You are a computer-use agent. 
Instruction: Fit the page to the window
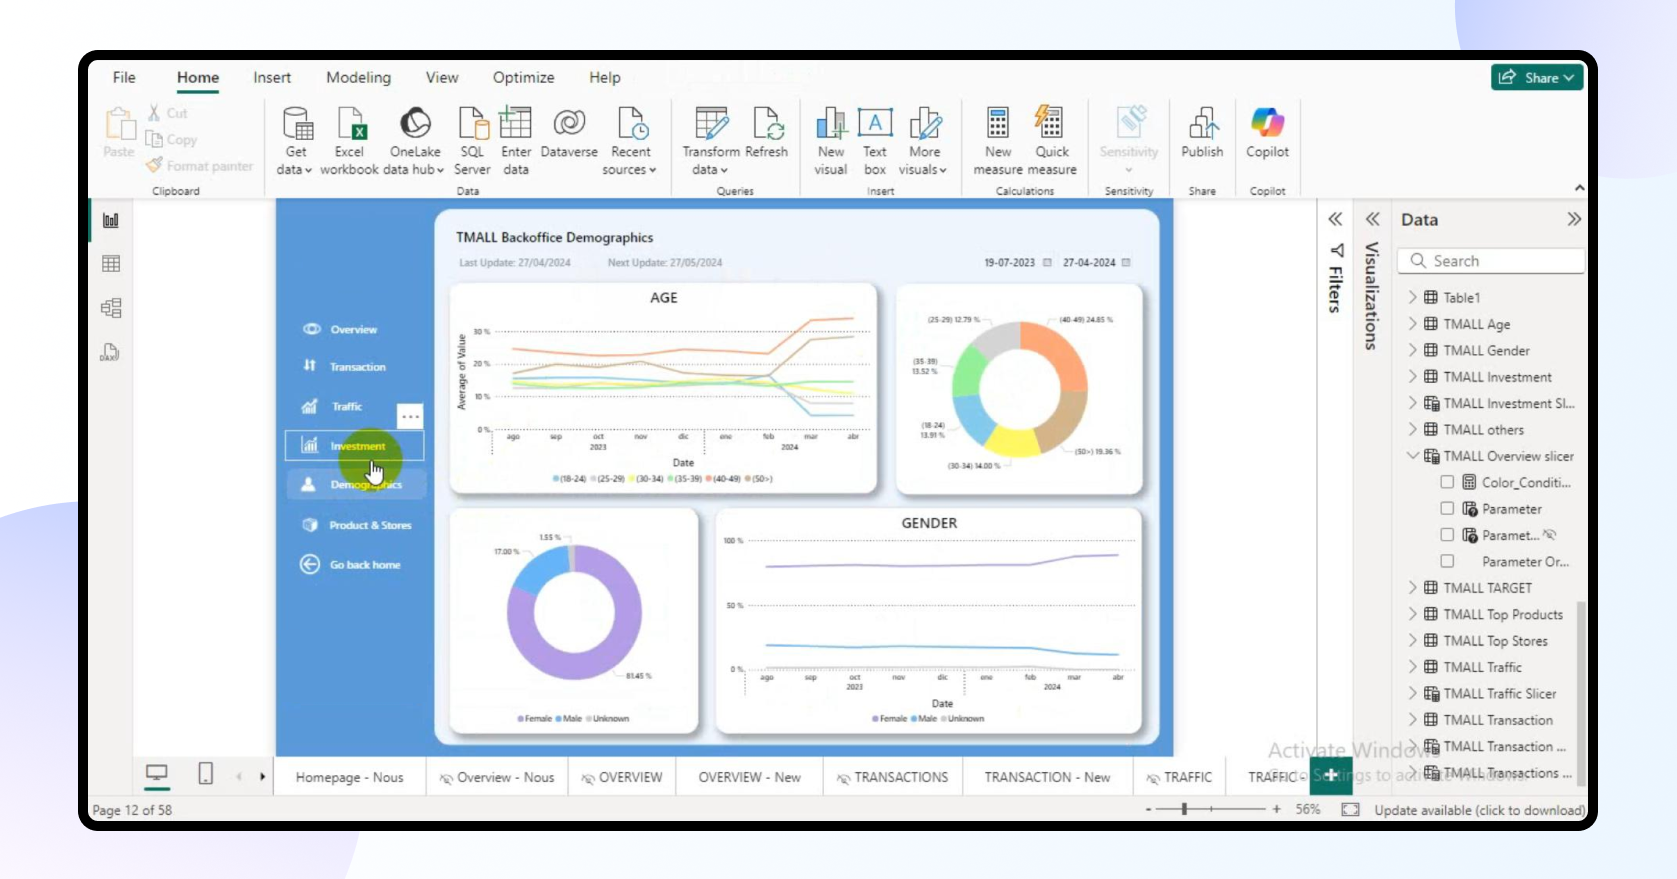(1350, 809)
